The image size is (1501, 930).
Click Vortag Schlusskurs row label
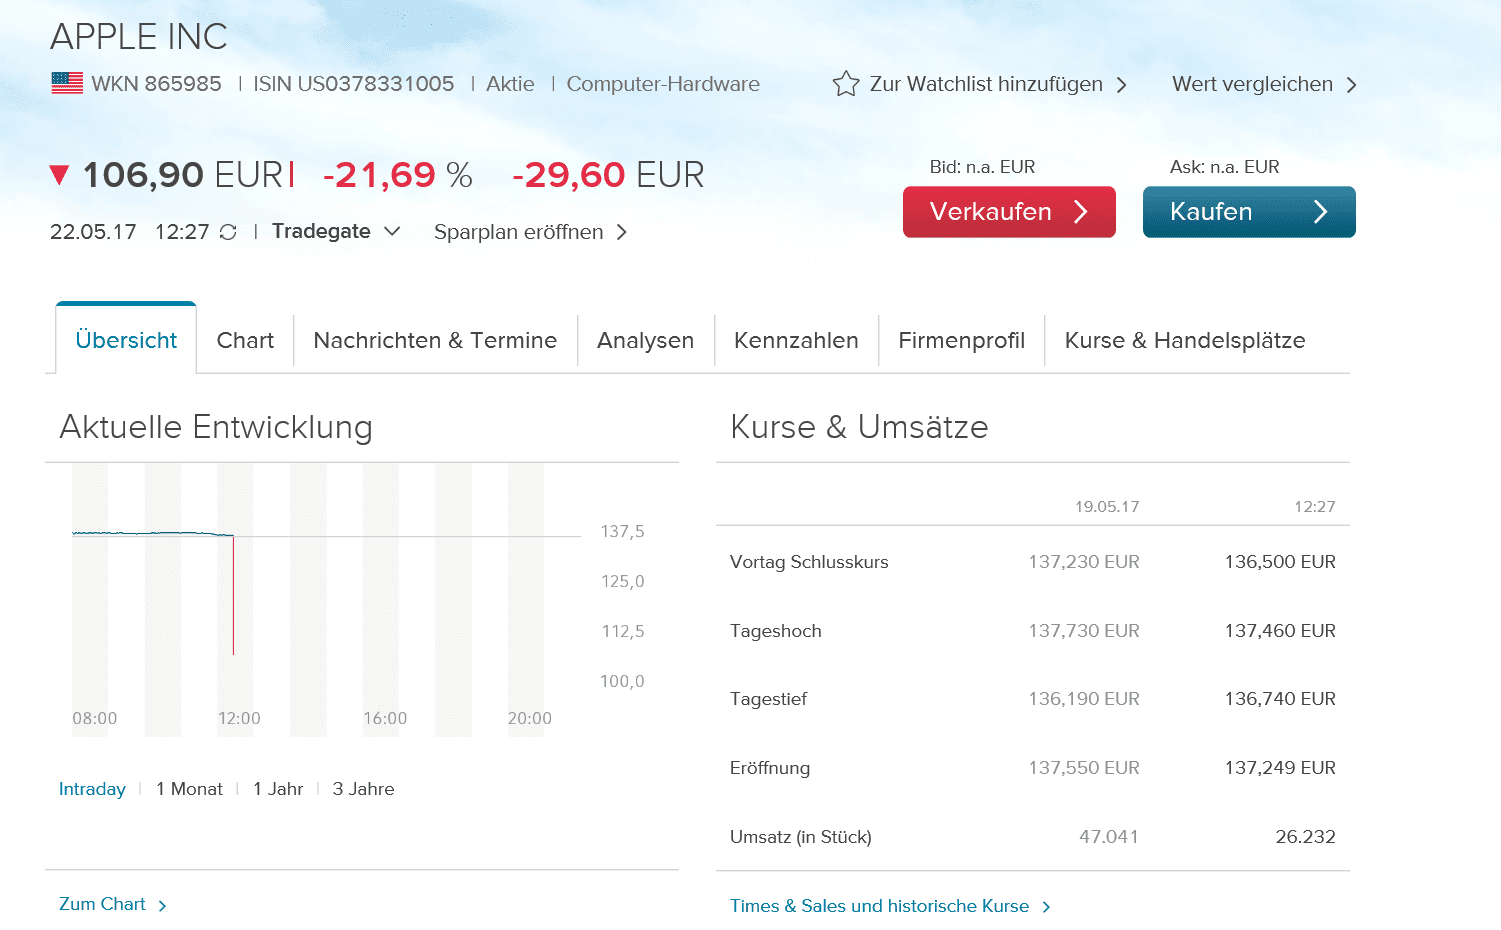[x=809, y=562]
